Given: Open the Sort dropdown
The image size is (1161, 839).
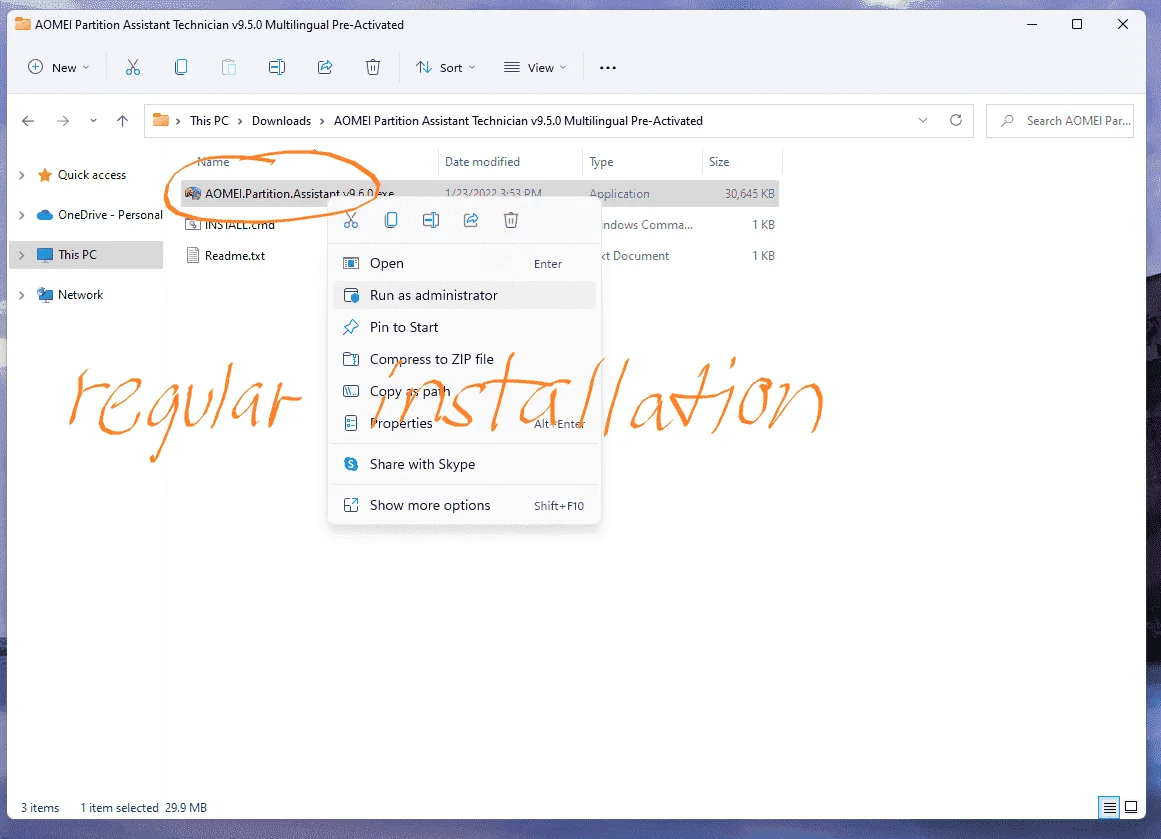Looking at the screenshot, I should (446, 67).
